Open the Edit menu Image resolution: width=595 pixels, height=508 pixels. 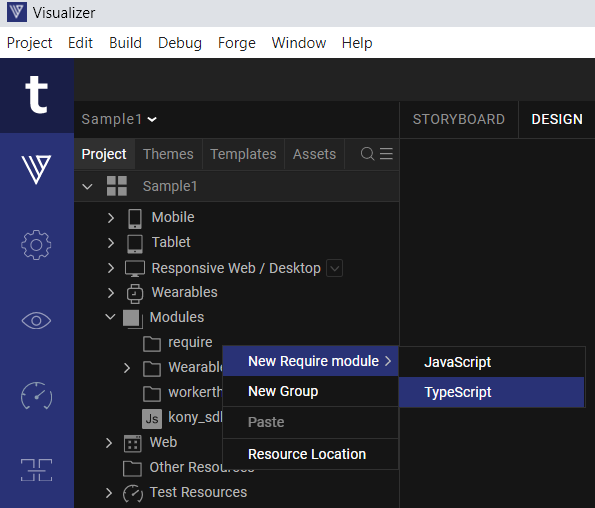tap(80, 42)
